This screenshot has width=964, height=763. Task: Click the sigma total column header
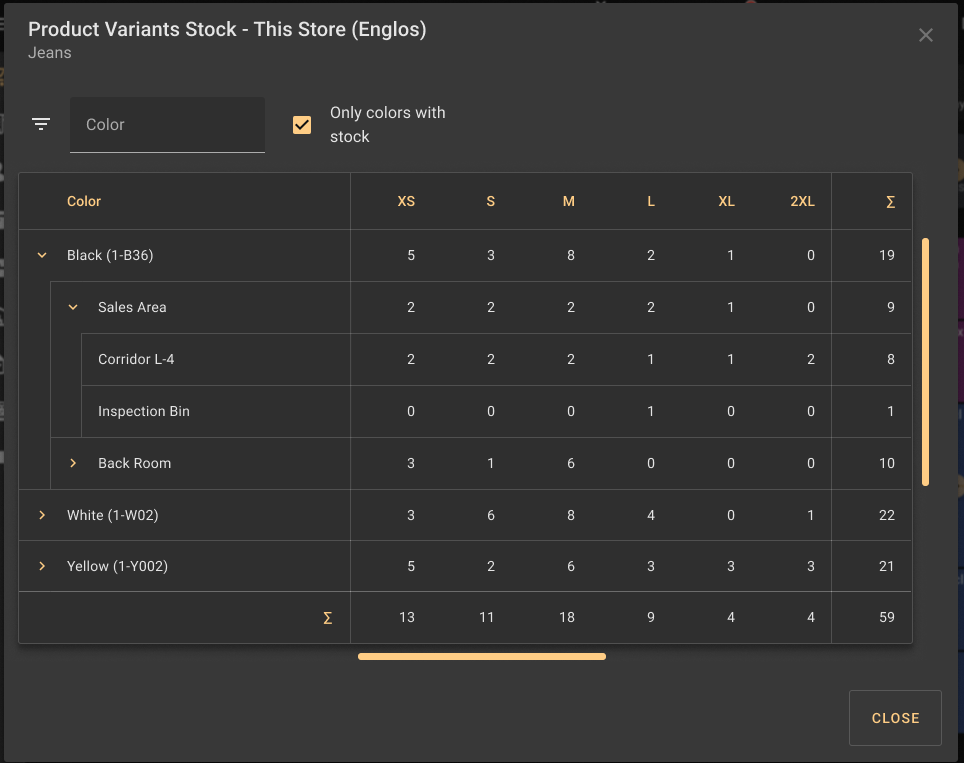[890, 201]
